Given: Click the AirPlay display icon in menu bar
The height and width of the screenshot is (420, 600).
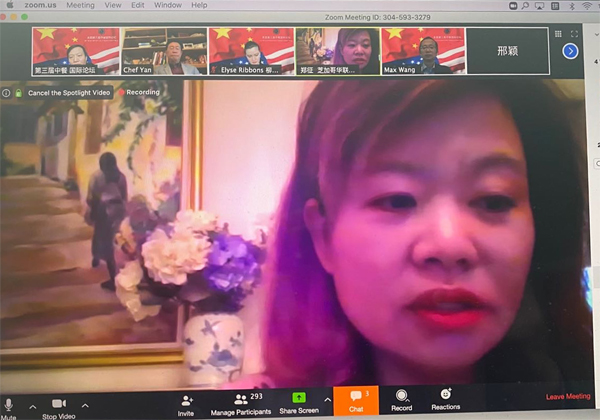Looking at the screenshot, I should (540, 6).
